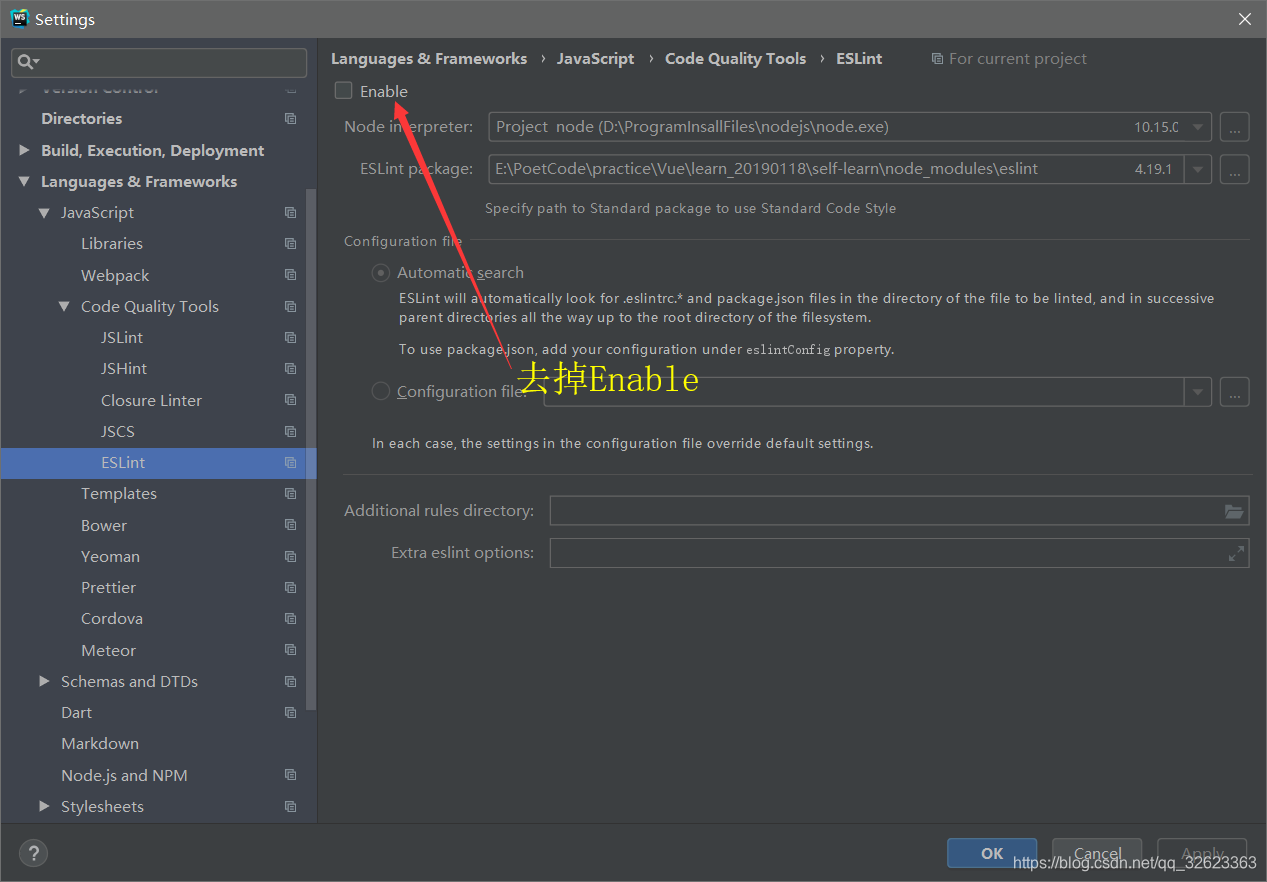This screenshot has height=882, width=1267.
Task: Browse for ESLint package with ellipsis button
Action: pos(1235,169)
